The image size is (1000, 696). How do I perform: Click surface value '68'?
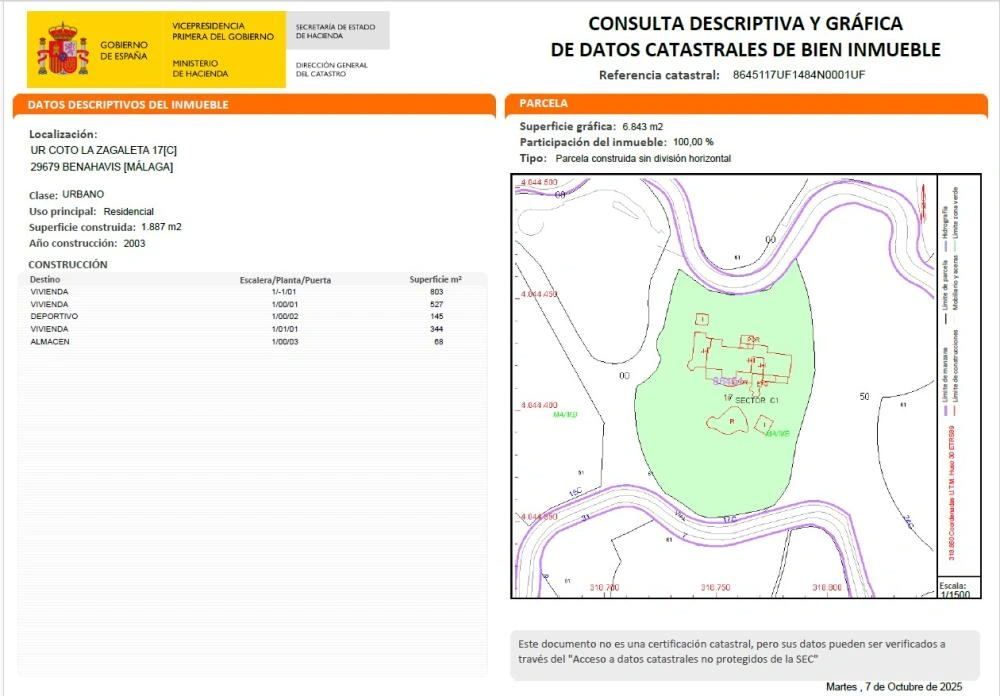[x=439, y=342]
